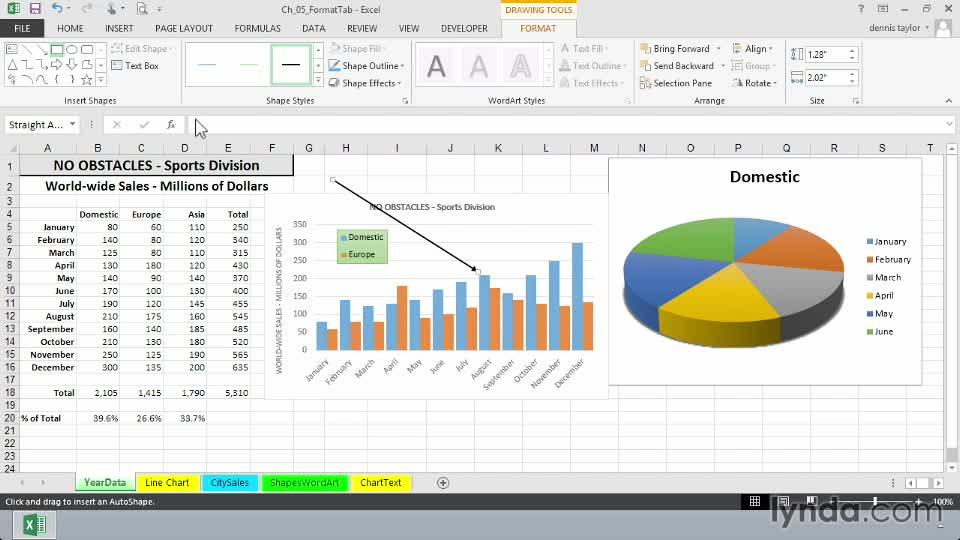This screenshot has height=540, width=960.
Task: Click the dennis taylor account name
Action: coord(894,28)
